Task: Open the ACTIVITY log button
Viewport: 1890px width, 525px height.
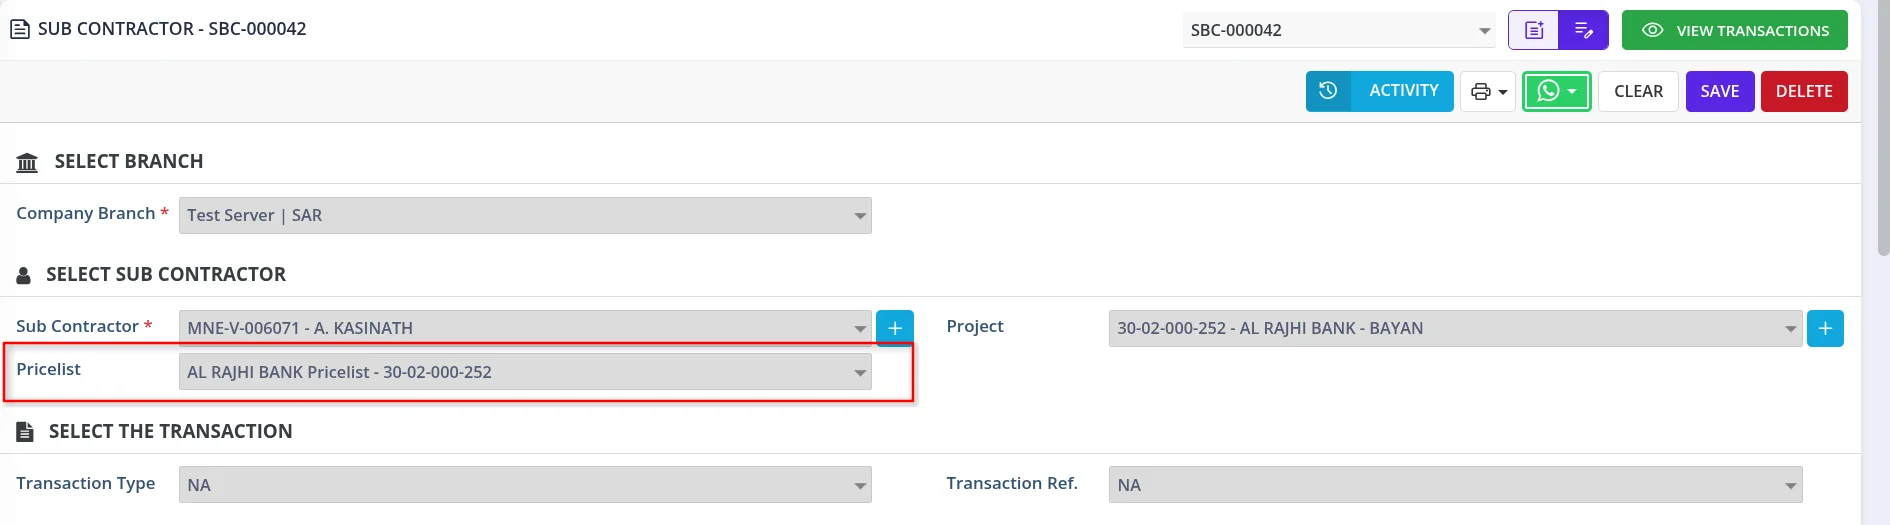Action: (1403, 91)
